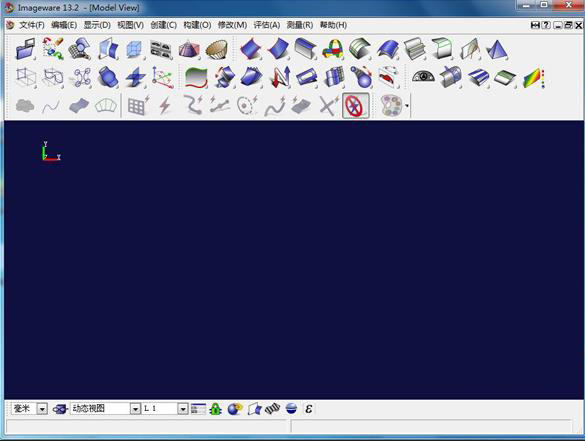Select the gray mesh fan icon
This screenshot has width=585, height=441.
pyautogui.click(x=106, y=106)
